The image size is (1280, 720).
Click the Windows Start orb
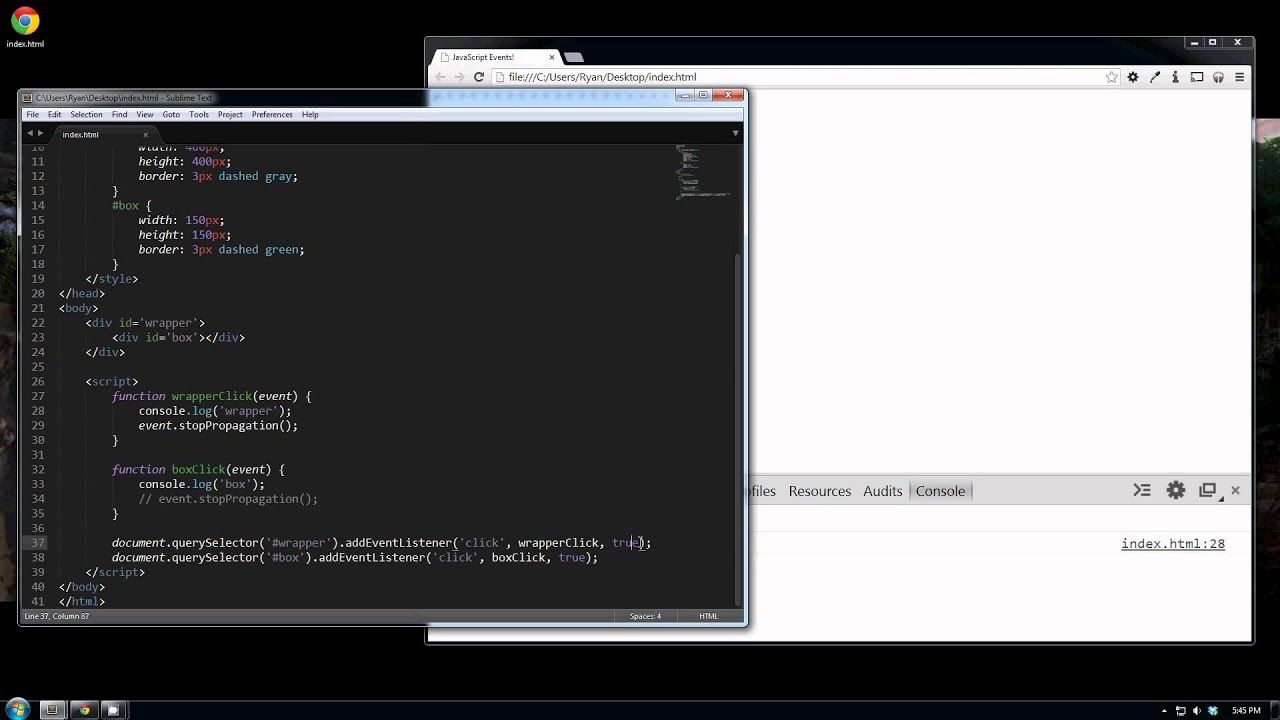tap(17, 709)
